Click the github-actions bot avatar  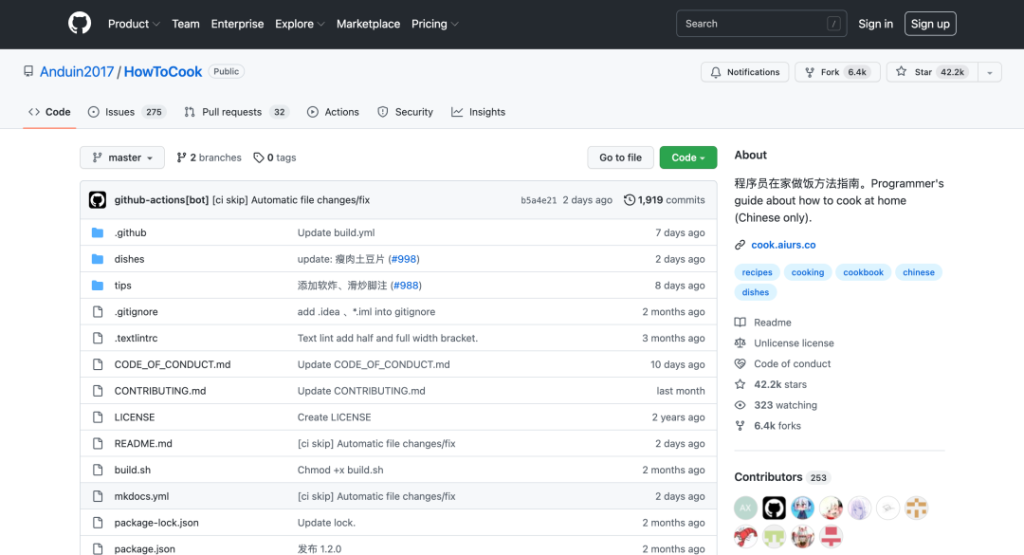tap(97, 200)
